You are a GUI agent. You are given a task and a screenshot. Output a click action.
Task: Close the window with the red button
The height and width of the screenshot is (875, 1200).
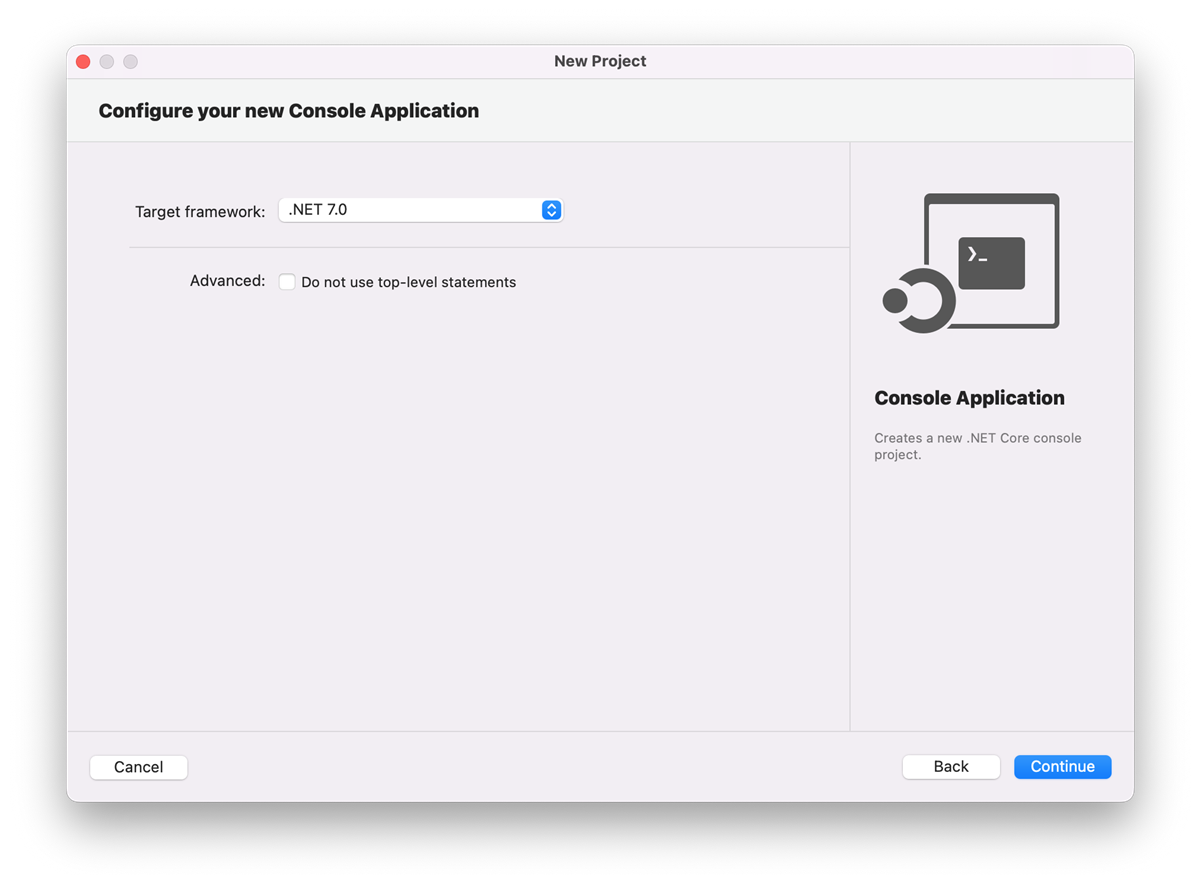click(83, 62)
